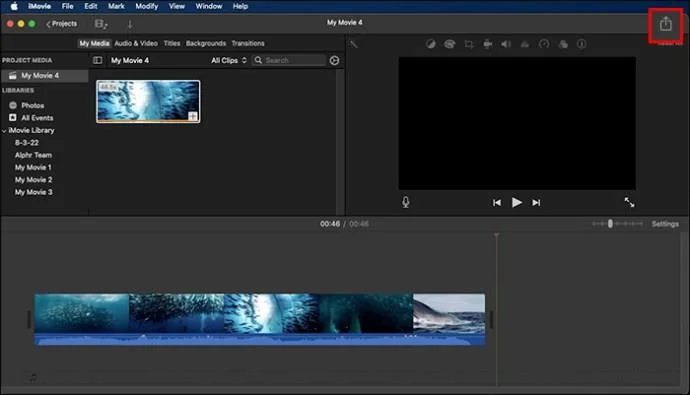
Task: Open the Apple menu
Action: click(x=14, y=6)
